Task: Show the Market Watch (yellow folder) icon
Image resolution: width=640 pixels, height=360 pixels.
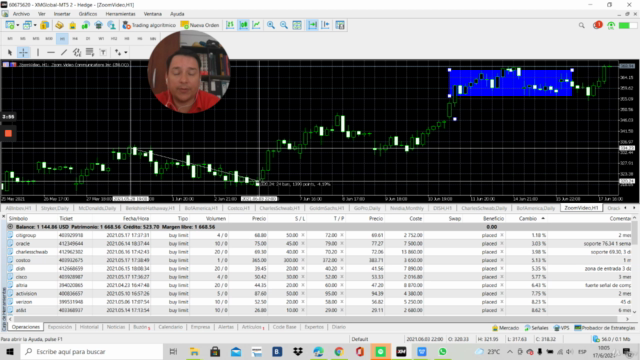Action: 44,25
